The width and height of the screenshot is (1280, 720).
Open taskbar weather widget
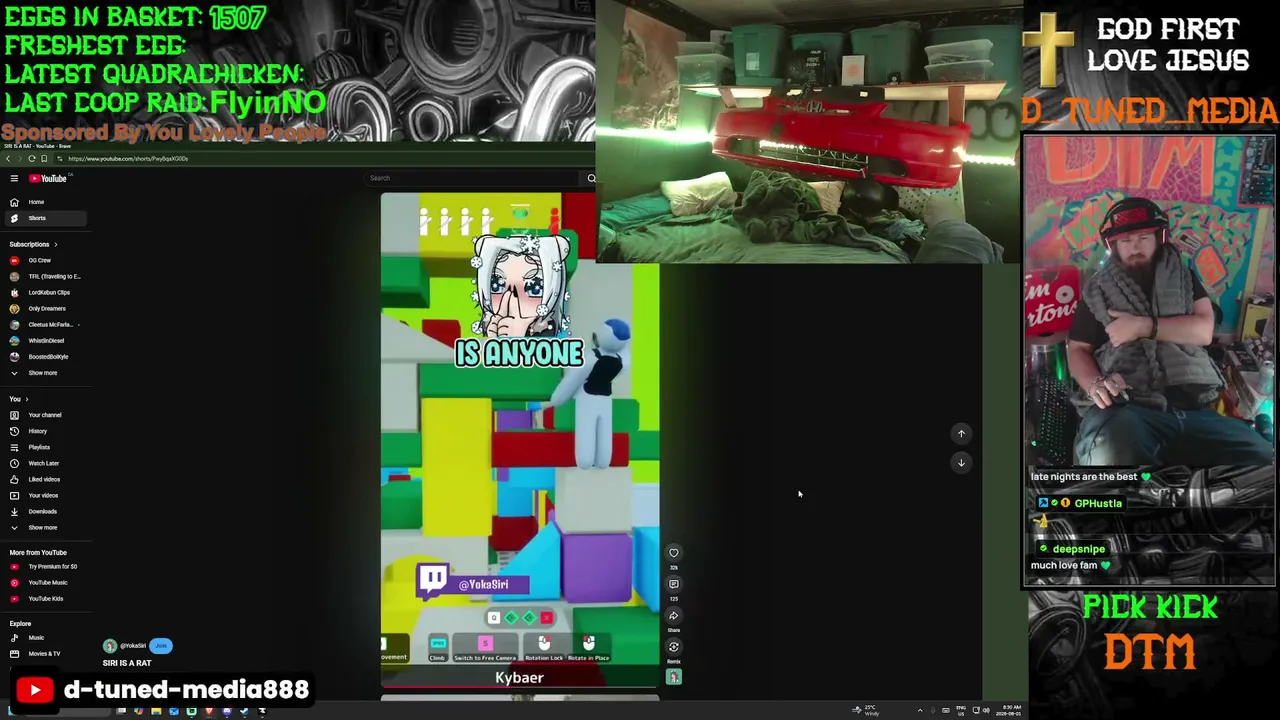865,710
